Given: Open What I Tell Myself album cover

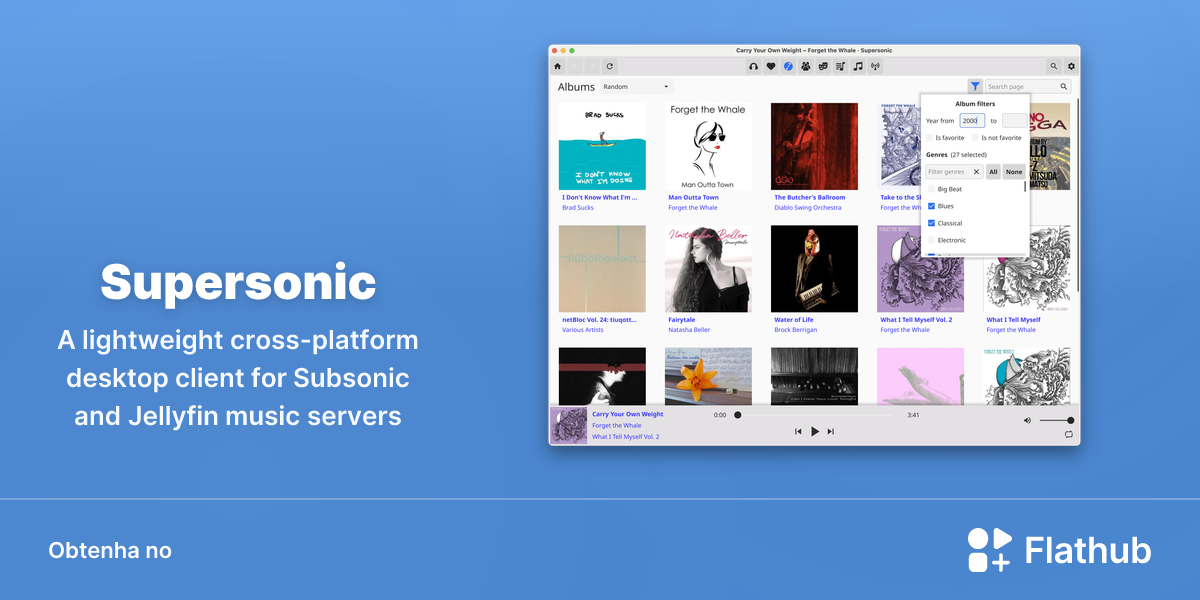Looking at the screenshot, I should pyautogui.click(x=1027, y=269).
